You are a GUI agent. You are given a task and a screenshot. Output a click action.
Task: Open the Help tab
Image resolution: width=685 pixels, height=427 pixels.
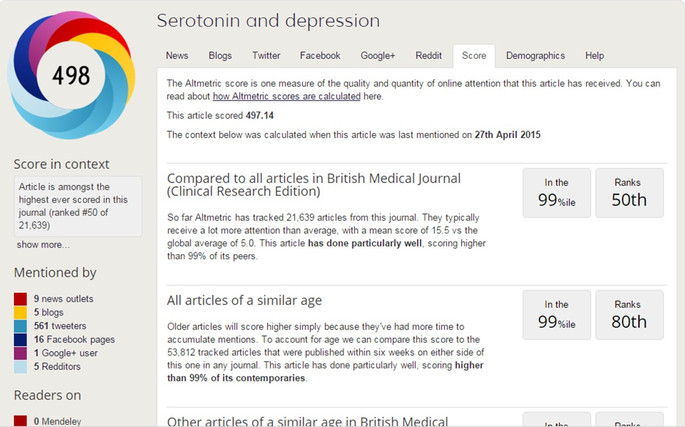point(595,56)
